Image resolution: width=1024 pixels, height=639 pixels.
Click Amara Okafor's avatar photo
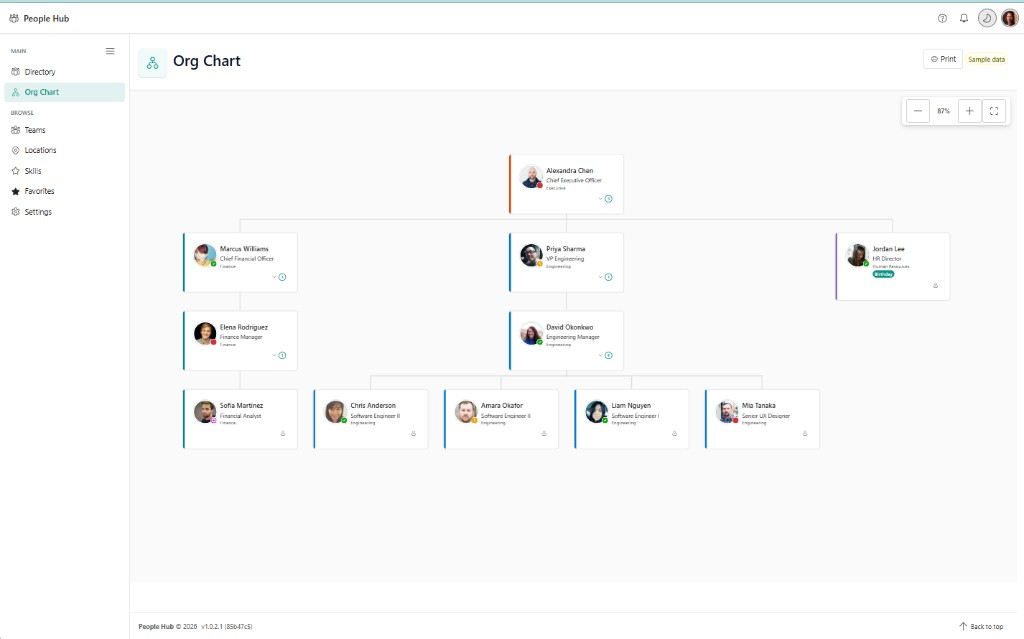(466, 412)
